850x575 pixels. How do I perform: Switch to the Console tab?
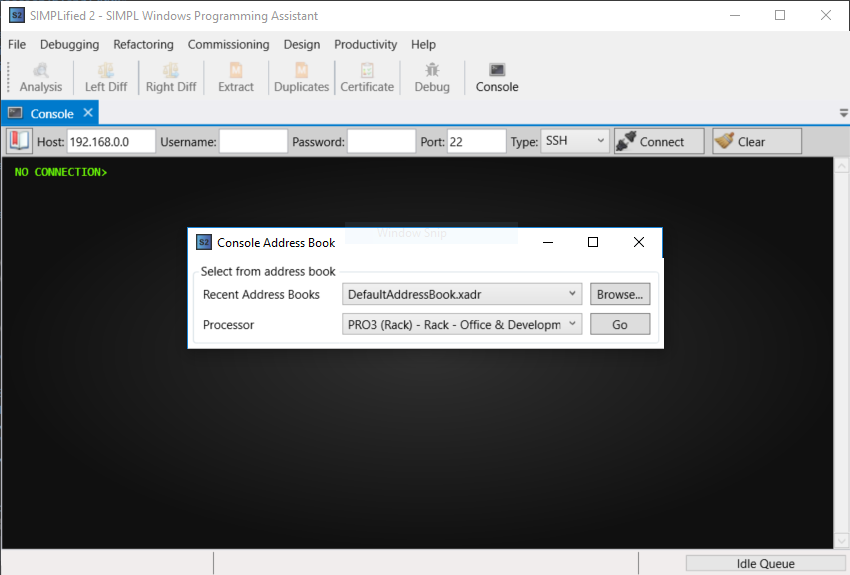[x=51, y=114]
